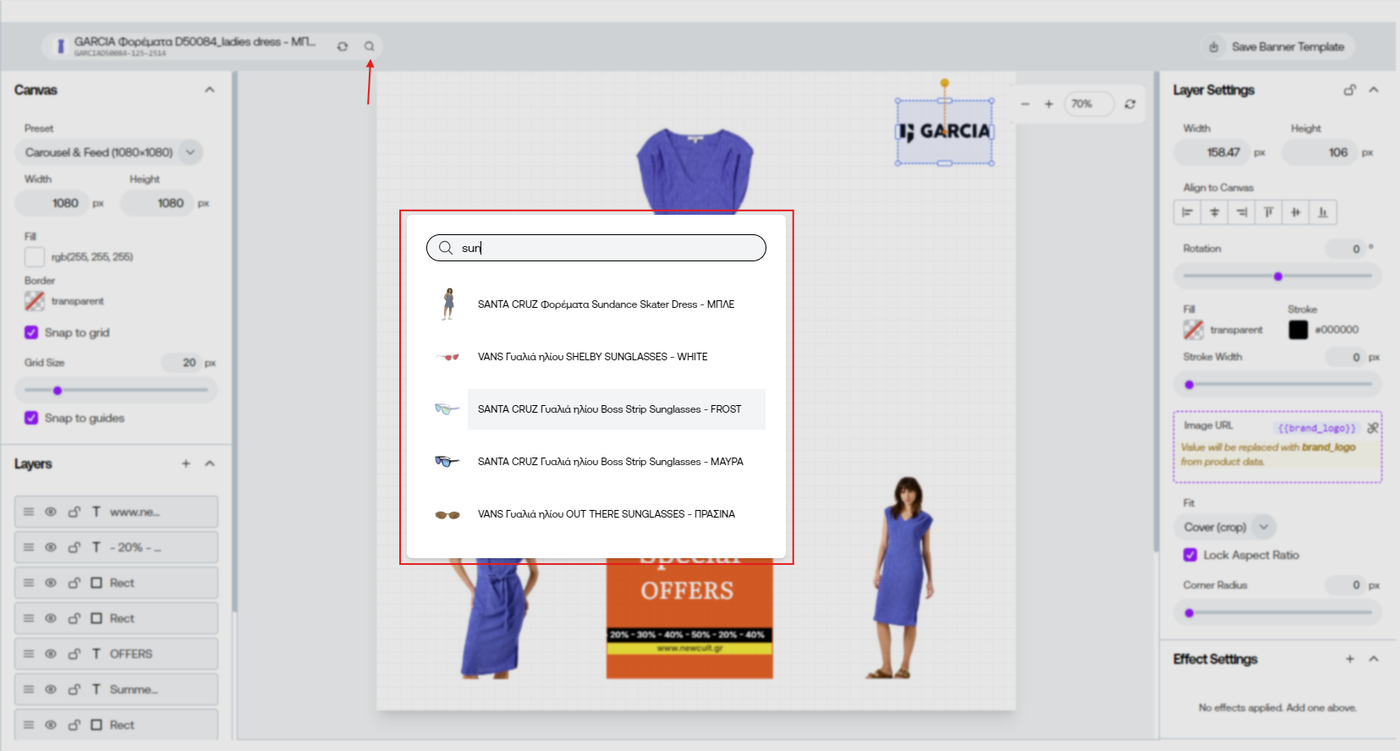Add a new layer with the Layers plus icon
Image resolution: width=1400 pixels, height=751 pixels.
click(x=186, y=464)
